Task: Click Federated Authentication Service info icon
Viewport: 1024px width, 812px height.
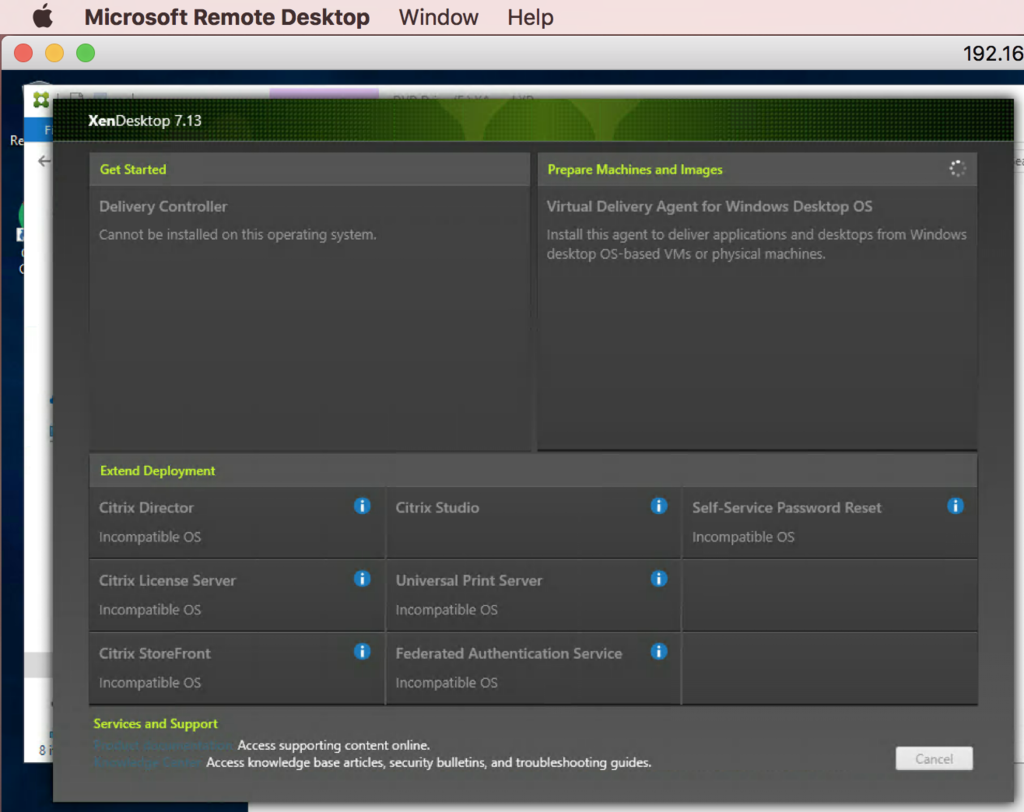Action: coord(659,652)
